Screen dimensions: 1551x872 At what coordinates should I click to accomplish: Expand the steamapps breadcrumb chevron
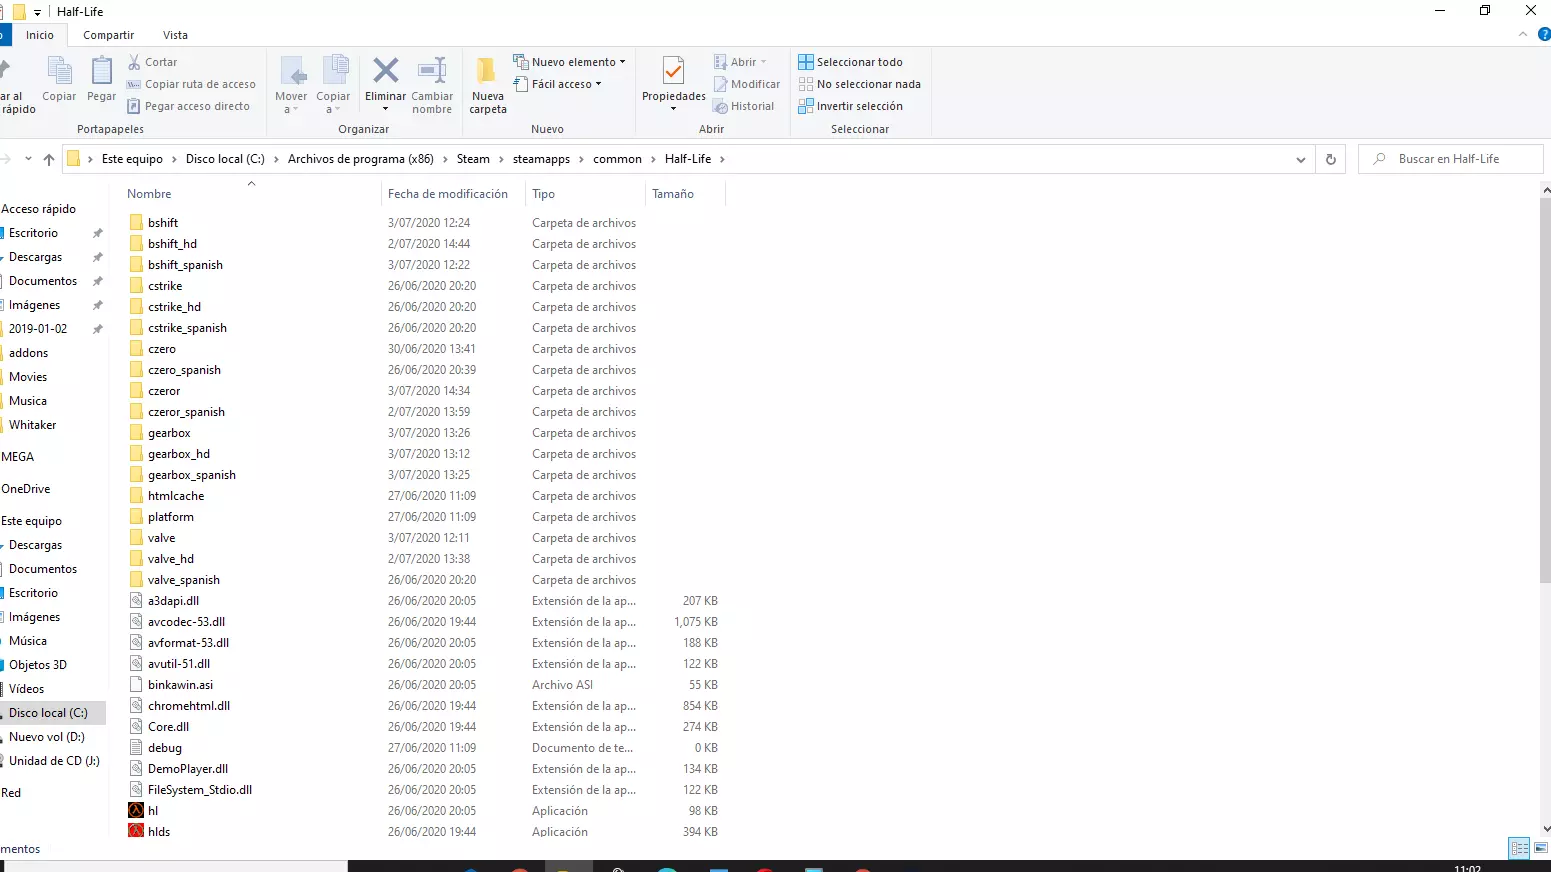tap(582, 159)
